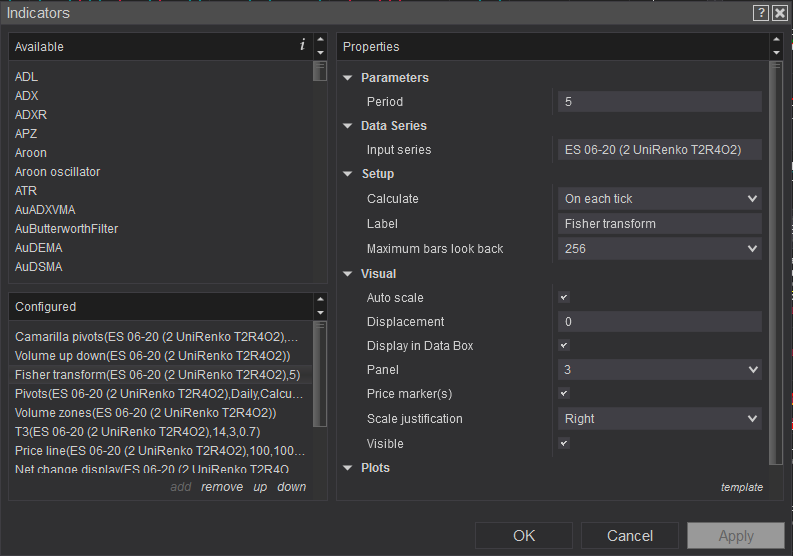Expand the Plots section
This screenshot has height=556, width=793.
click(348, 468)
